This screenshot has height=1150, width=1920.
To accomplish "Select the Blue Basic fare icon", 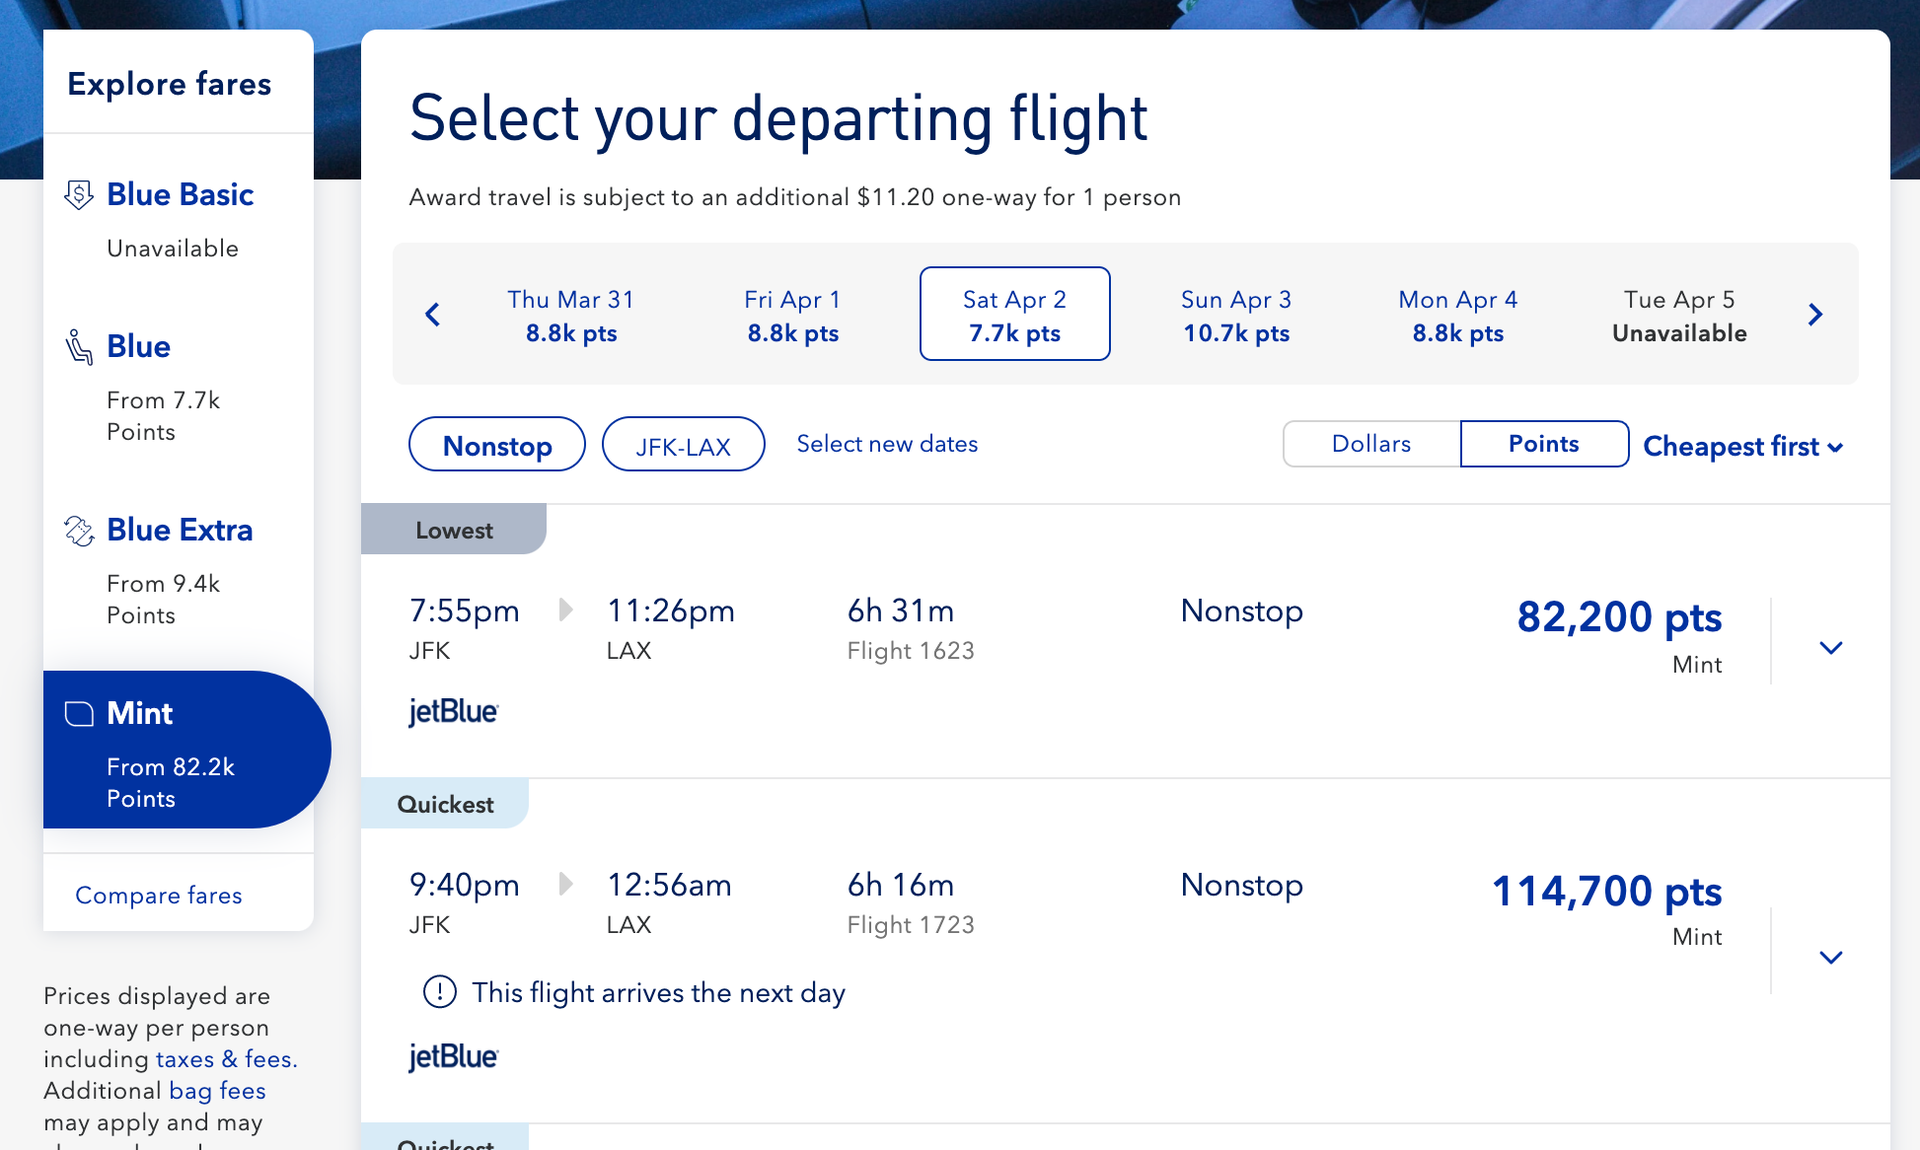I will [x=80, y=195].
